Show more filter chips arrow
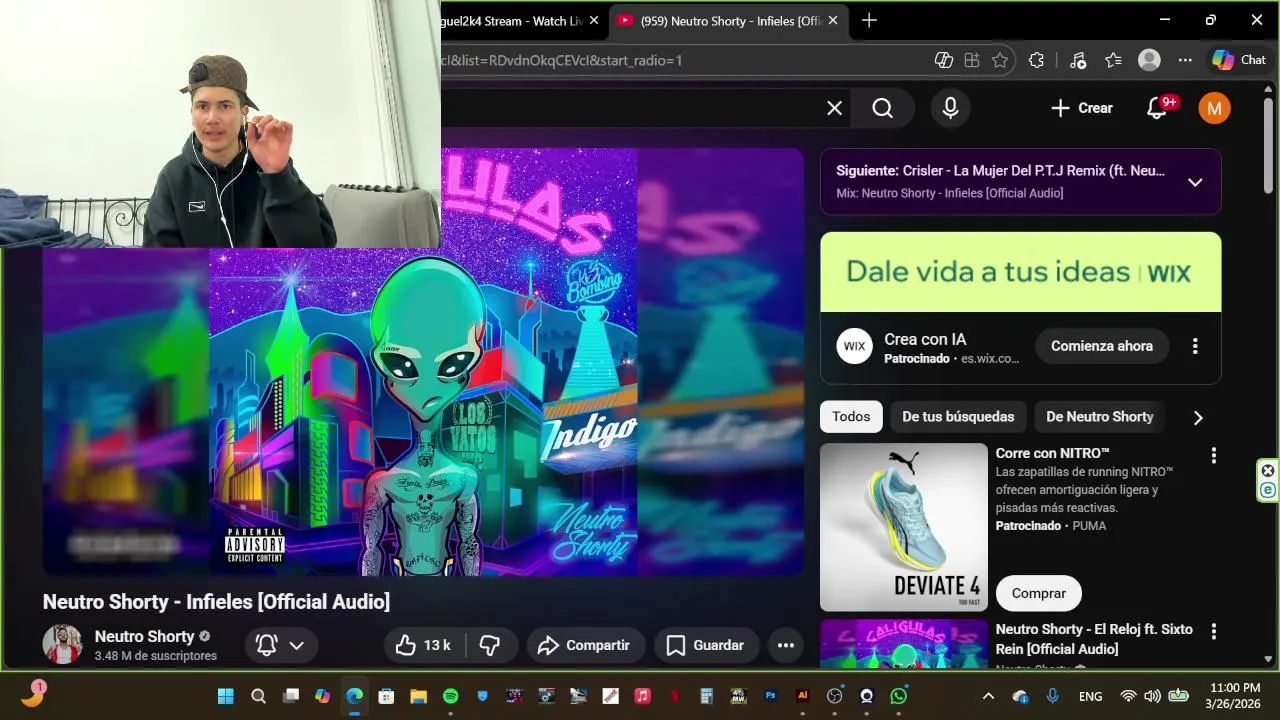 tap(1198, 417)
